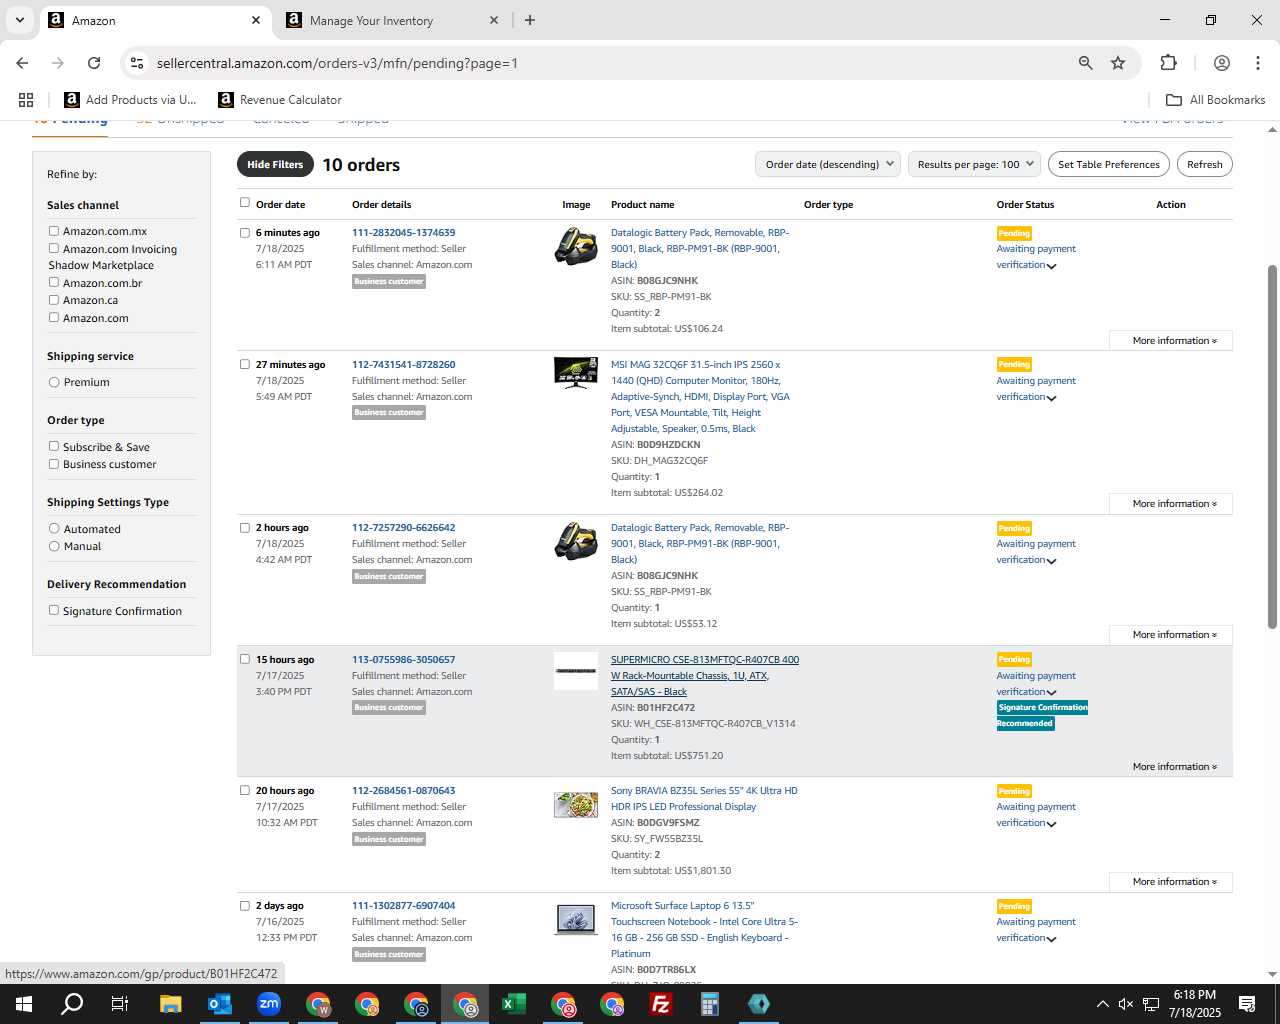The image size is (1280, 1024).
Task: Enable Business customer filter checkbox
Action: click(x=54, y=464)
